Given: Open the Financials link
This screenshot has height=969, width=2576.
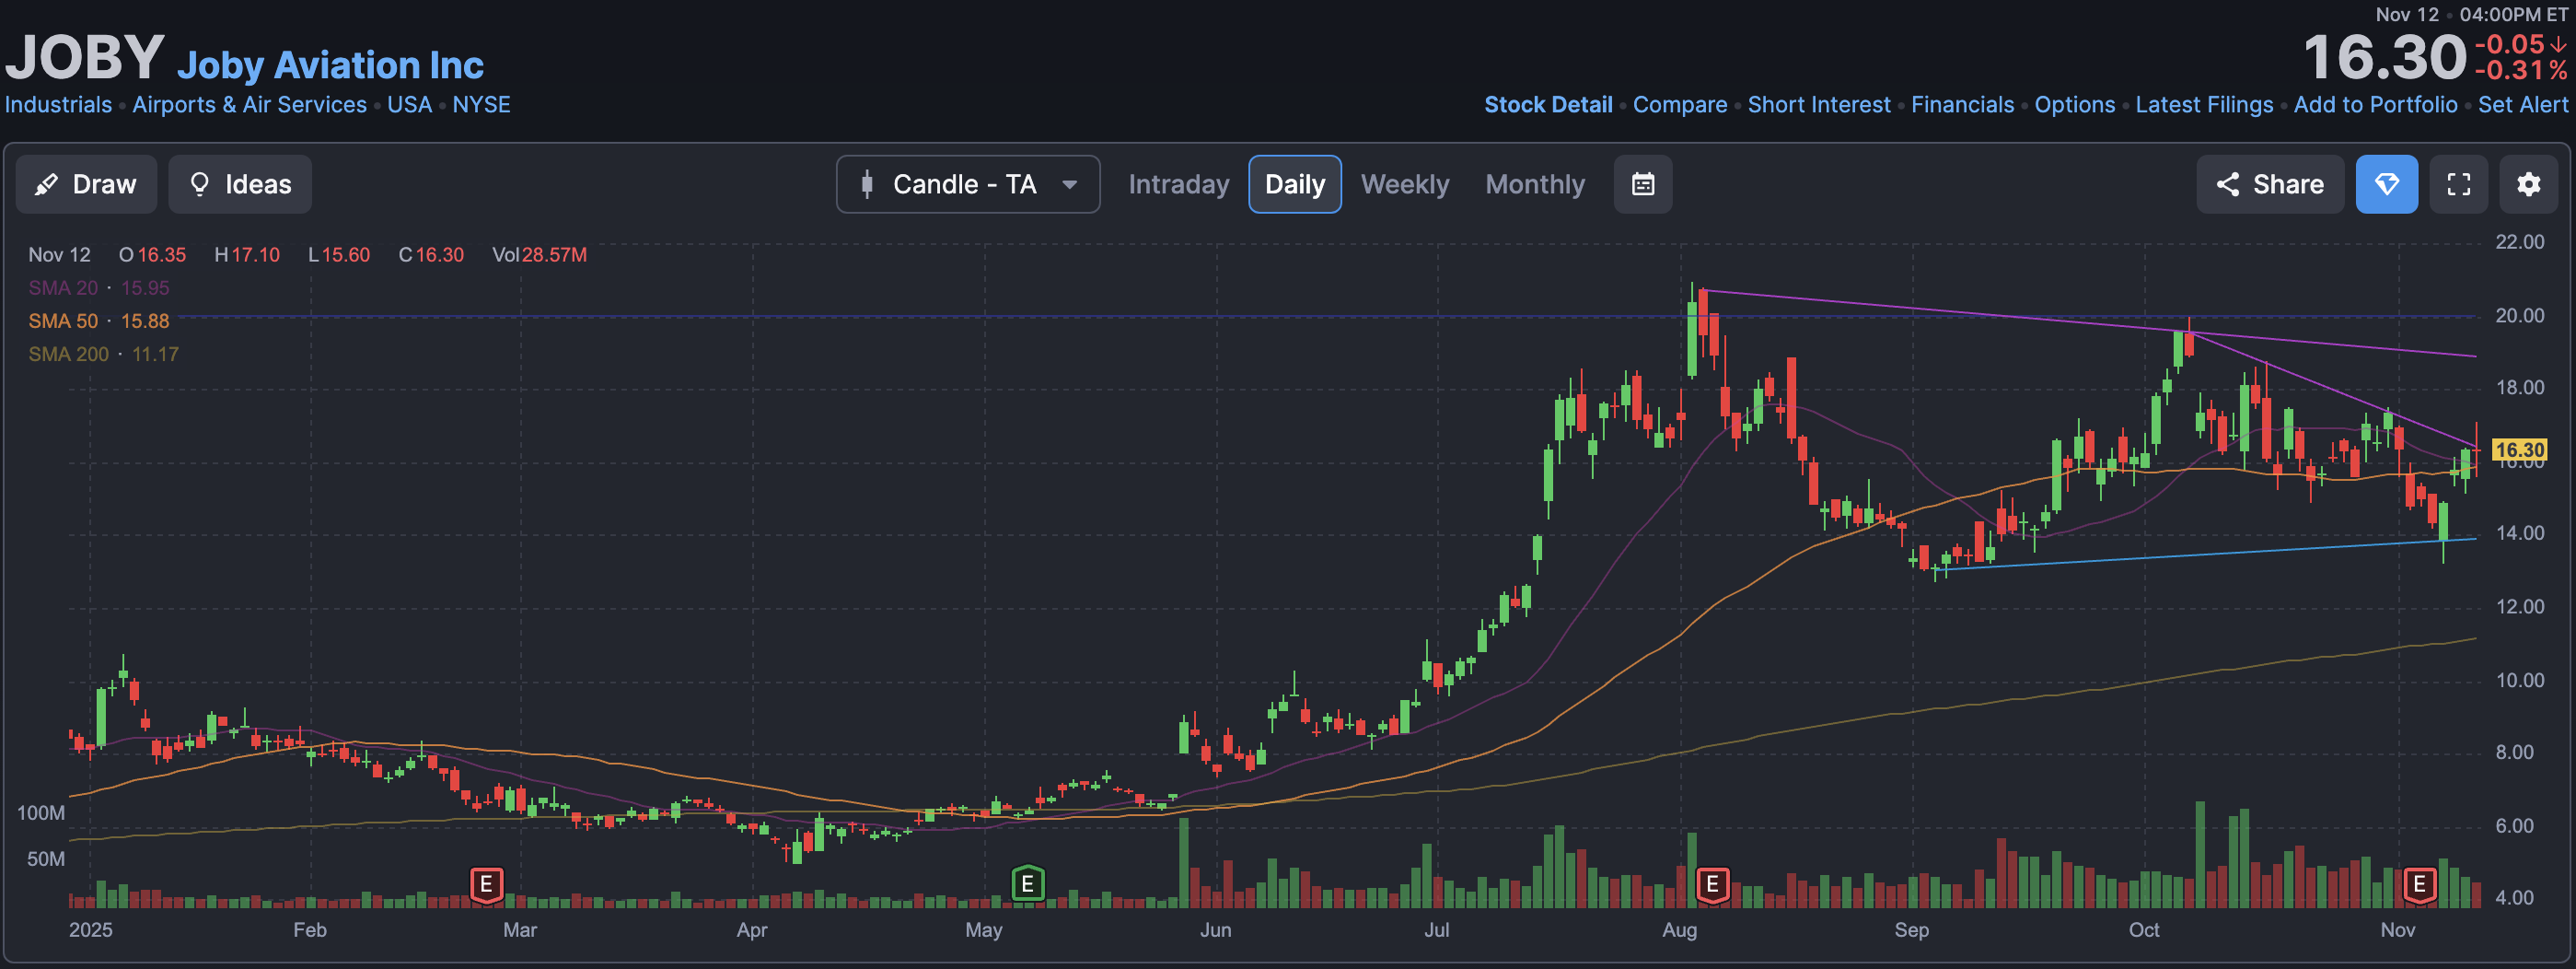Looking at the screenshot, I should click(x=1962, y=105).
